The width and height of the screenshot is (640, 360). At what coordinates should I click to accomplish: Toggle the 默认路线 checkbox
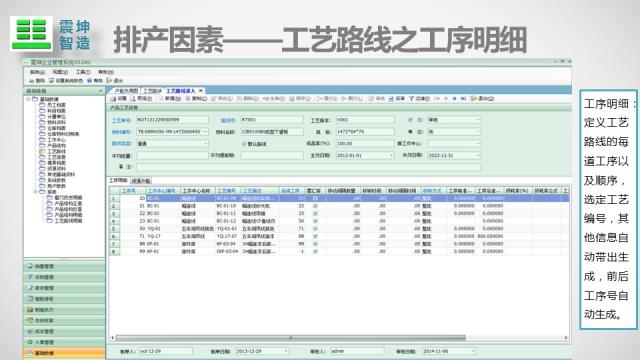click(x=244, y=144)
